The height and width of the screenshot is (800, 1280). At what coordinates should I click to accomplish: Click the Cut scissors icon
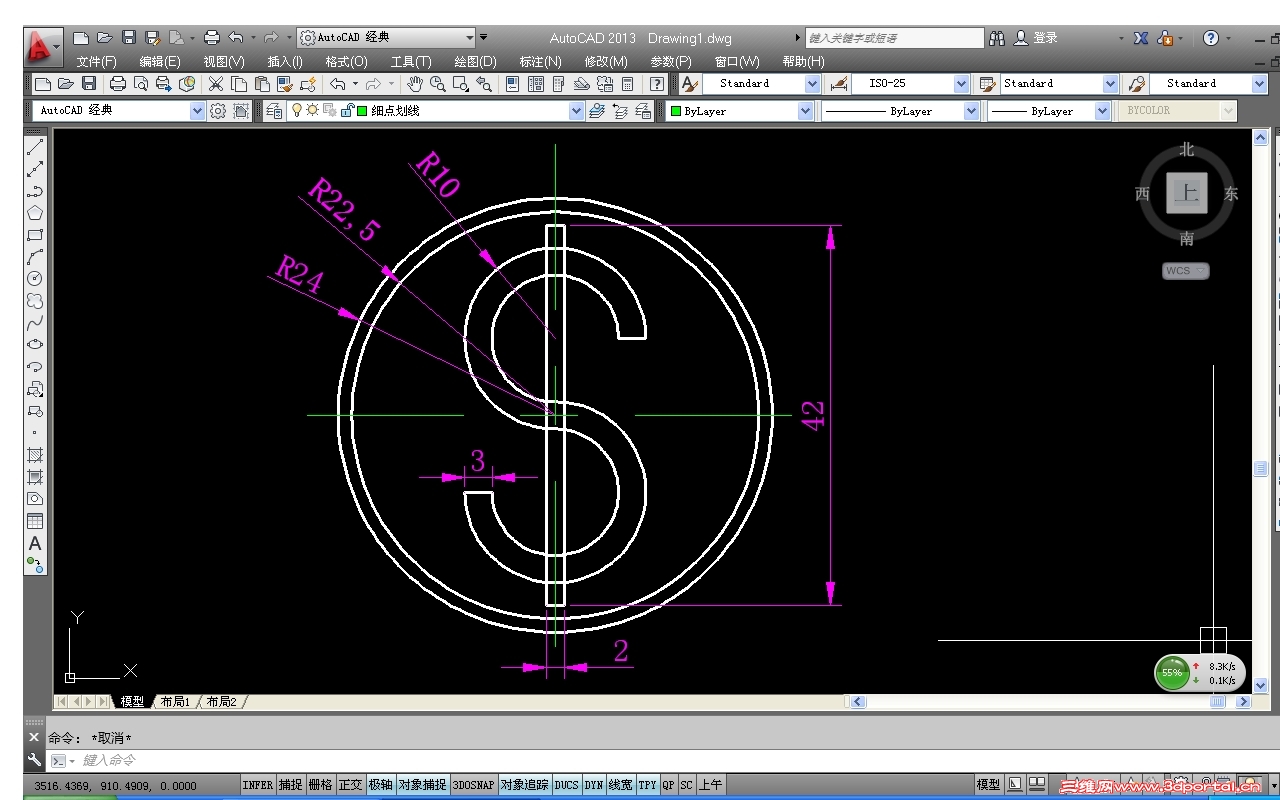[215, 84]
